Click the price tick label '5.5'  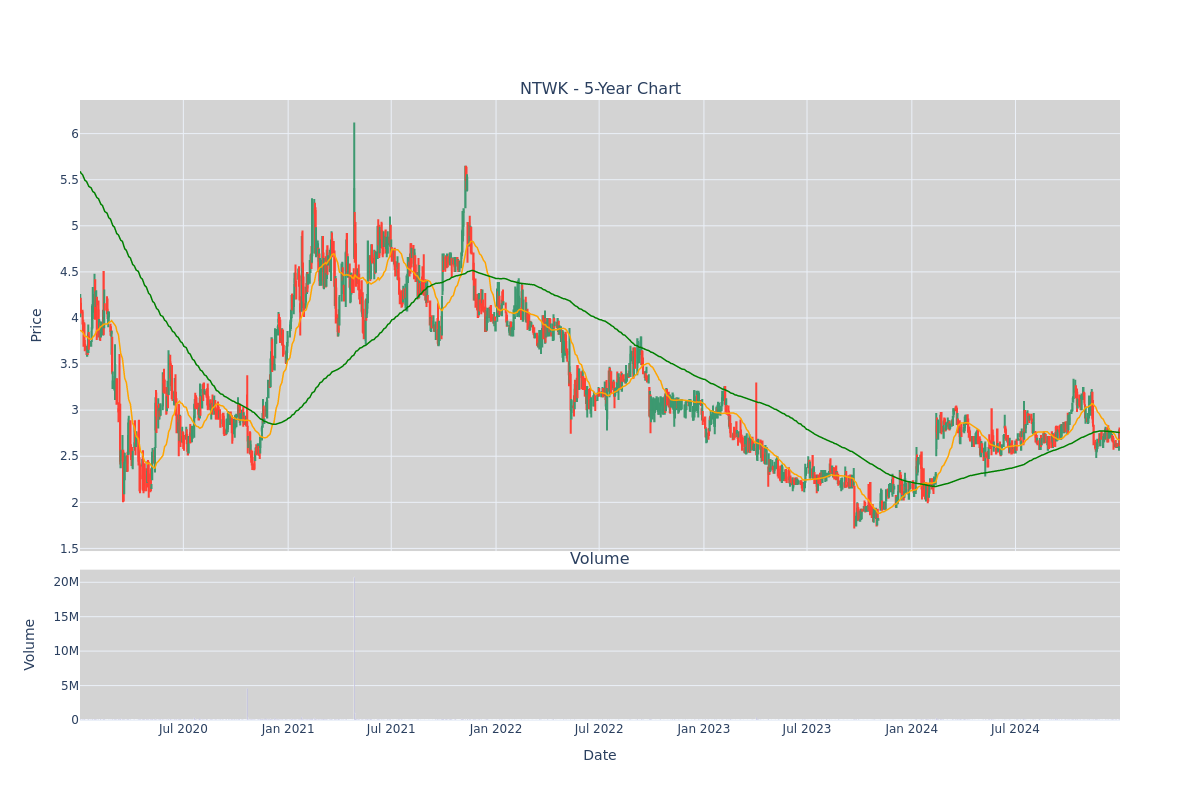pyautogui.click(x=69, y=180)
